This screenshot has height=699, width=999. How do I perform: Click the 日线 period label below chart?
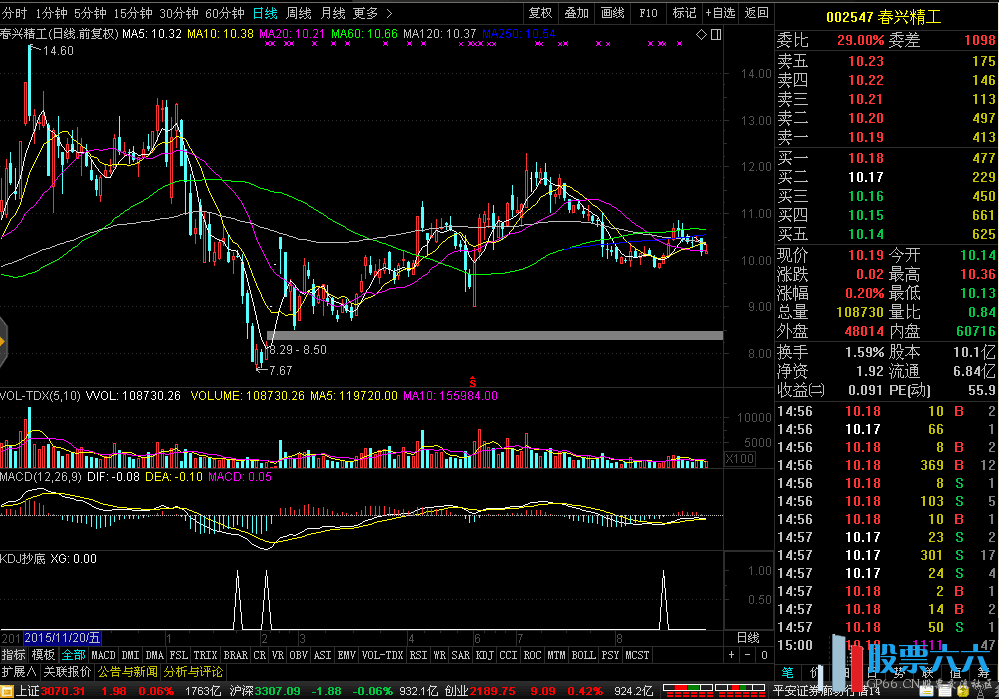(748, 638)
